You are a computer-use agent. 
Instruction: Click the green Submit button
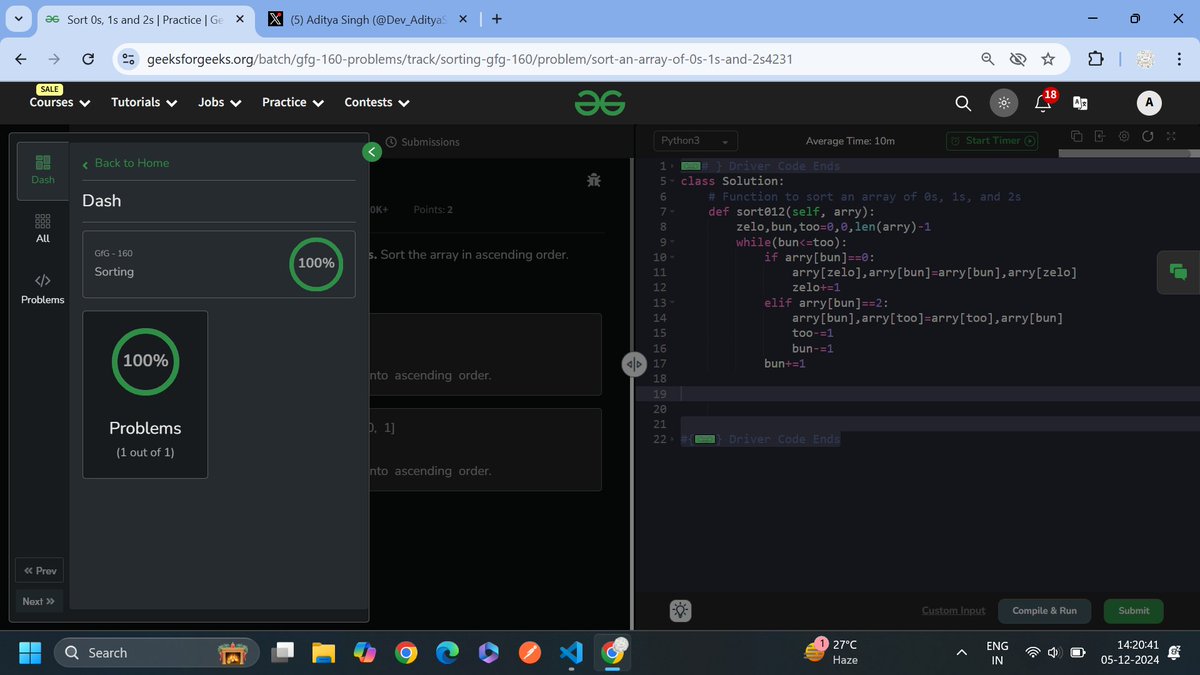[1134, 610]
